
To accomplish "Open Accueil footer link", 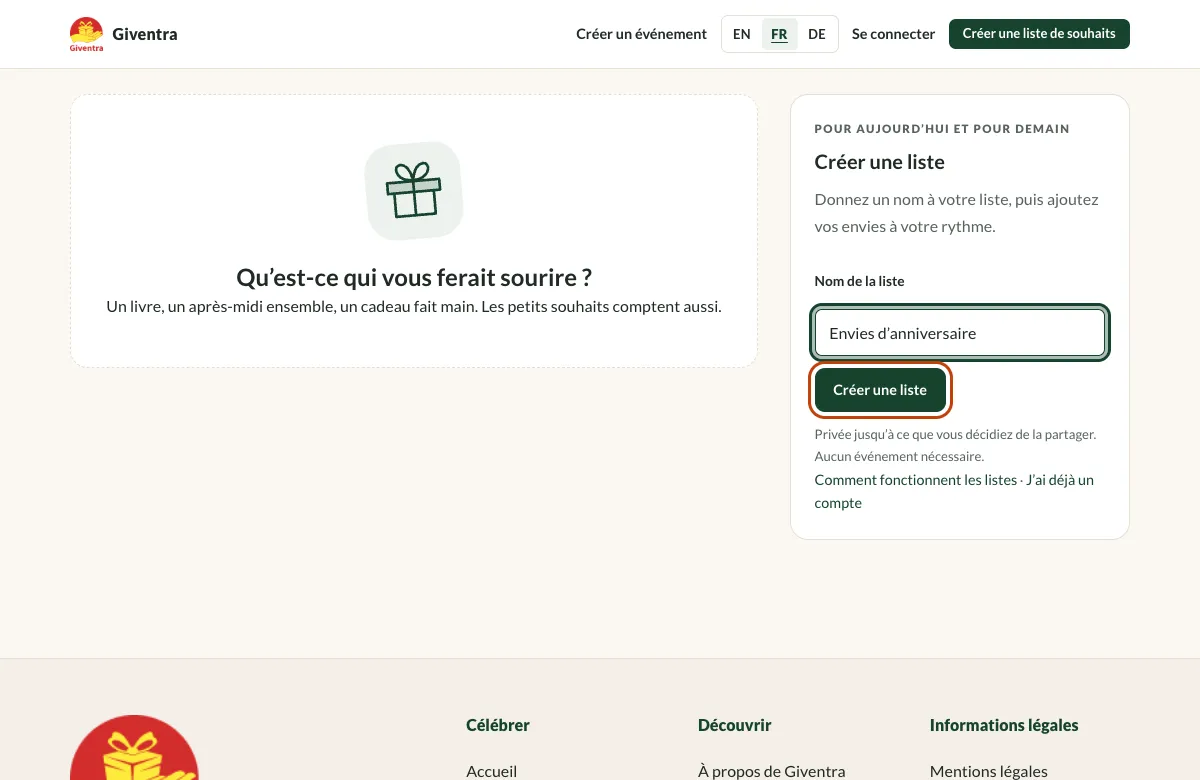I will pyautogui.click(x=491, y=771).
